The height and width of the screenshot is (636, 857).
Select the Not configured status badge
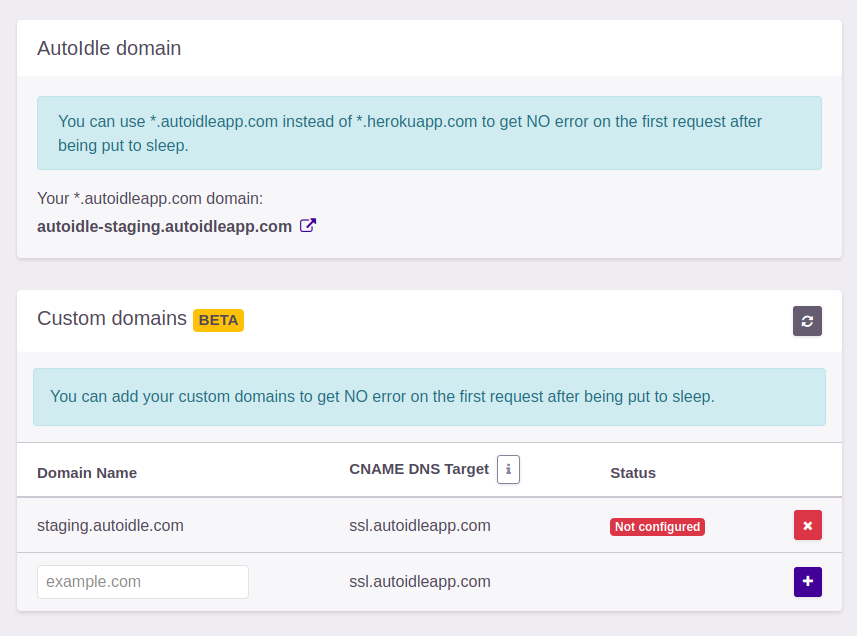tap(657, 526)
